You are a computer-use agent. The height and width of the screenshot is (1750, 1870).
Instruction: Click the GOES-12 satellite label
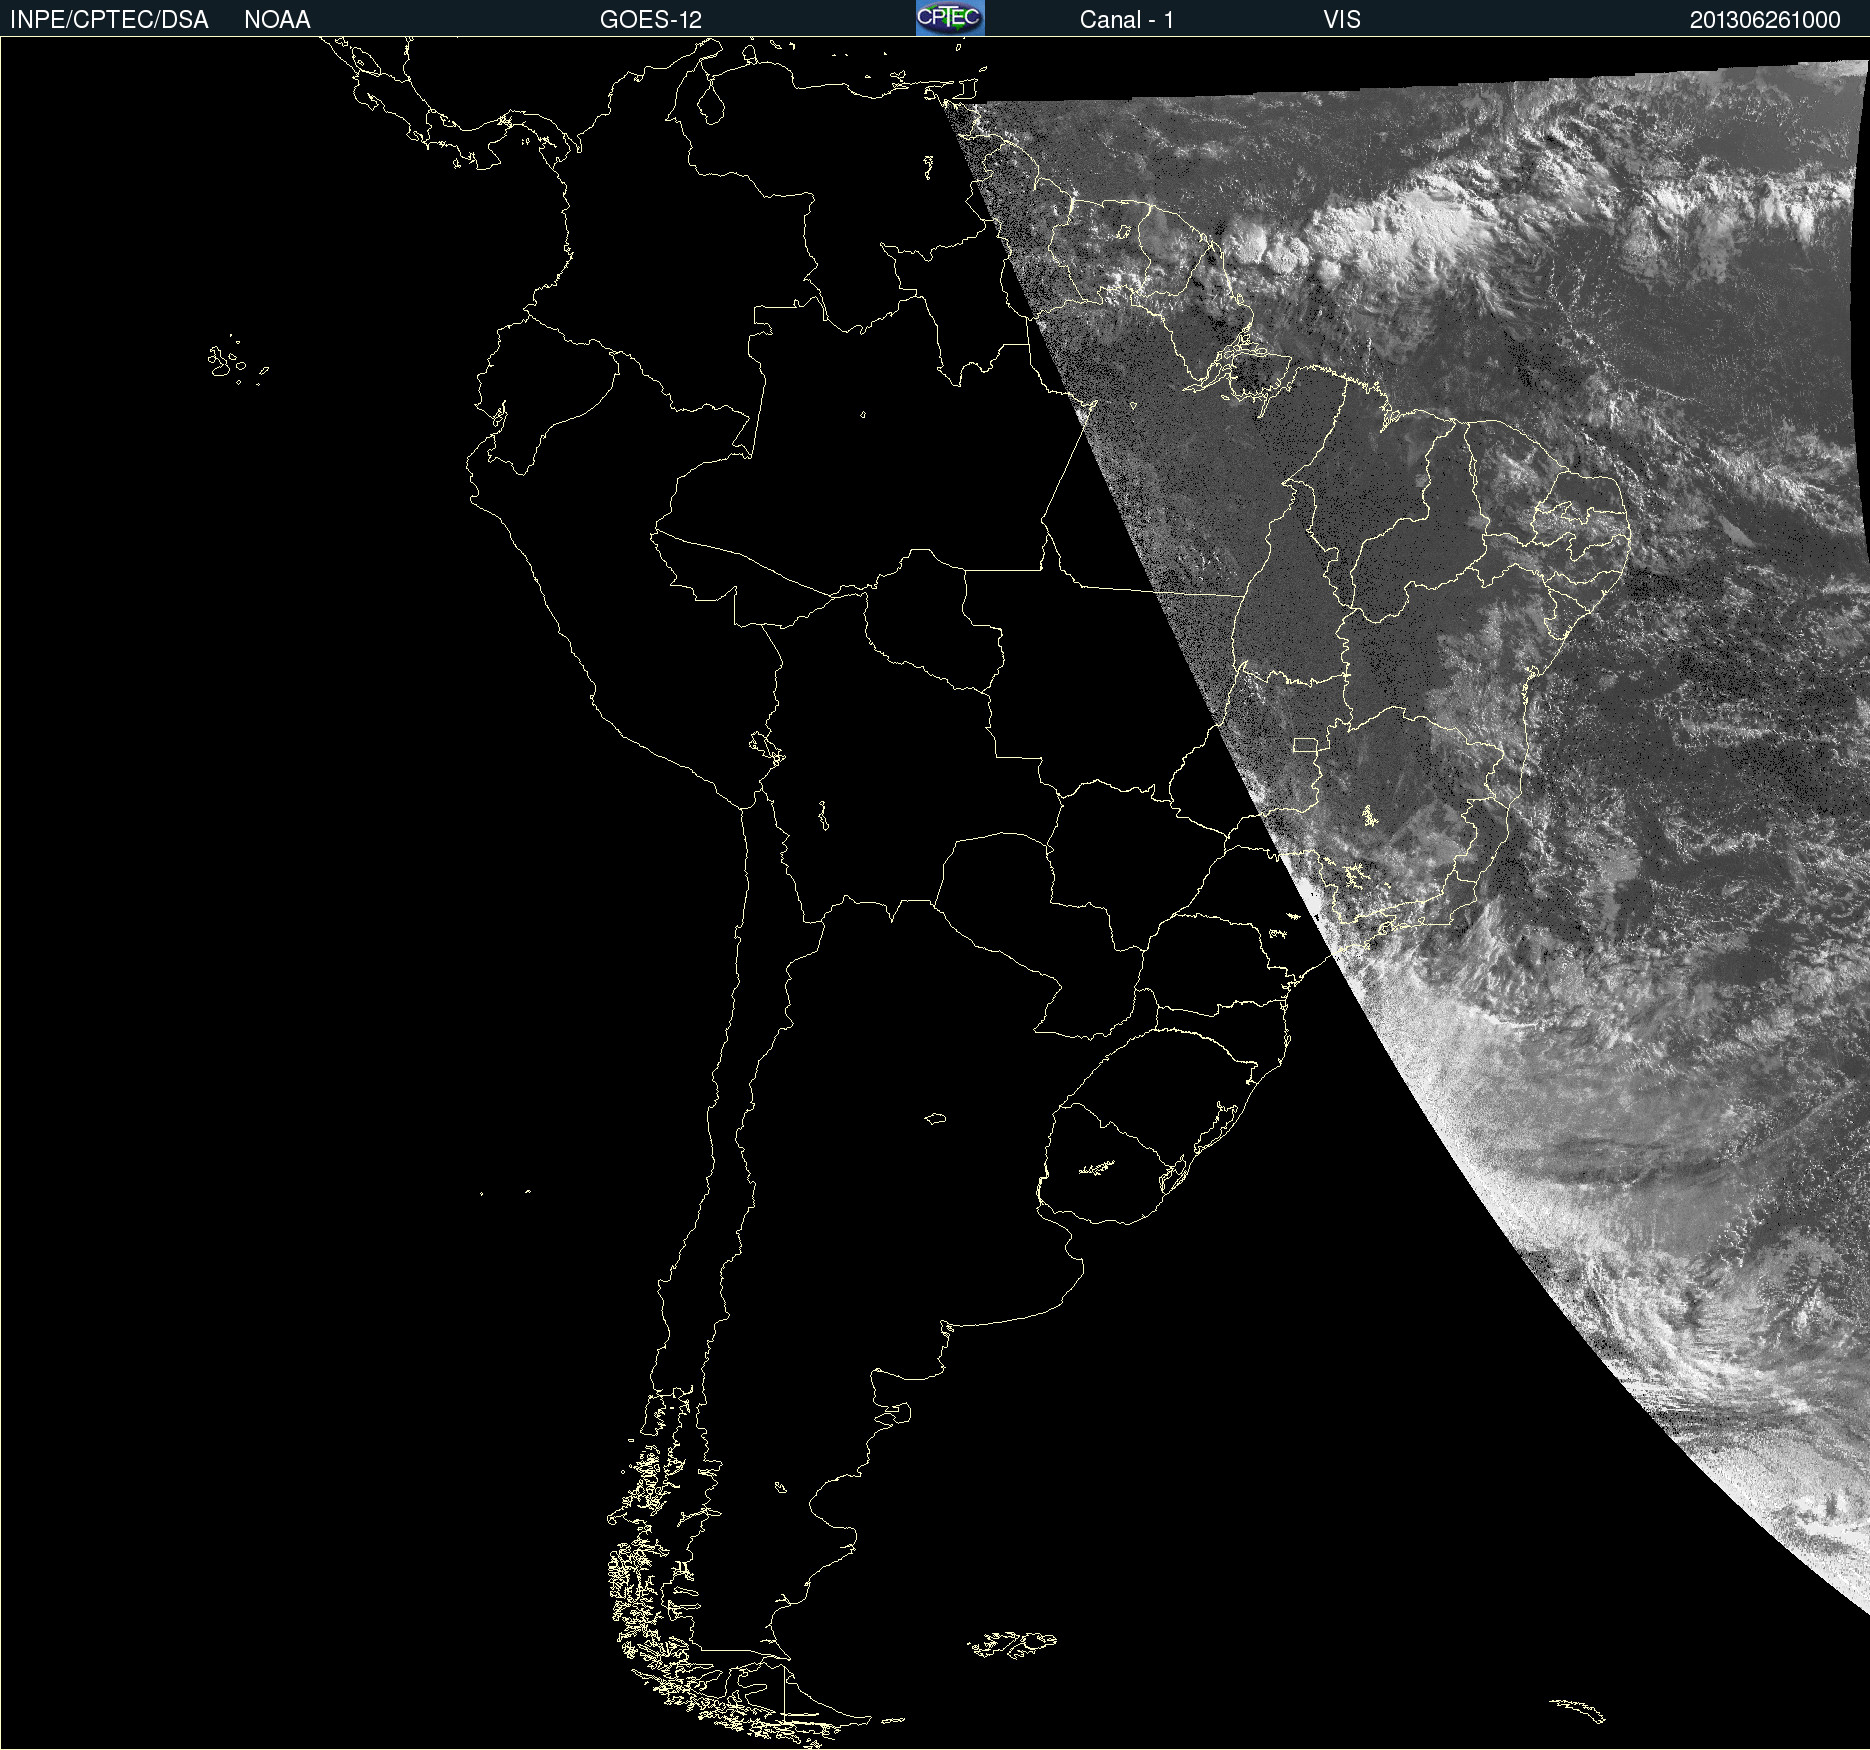pyautogui.click(x=651, y=20)
